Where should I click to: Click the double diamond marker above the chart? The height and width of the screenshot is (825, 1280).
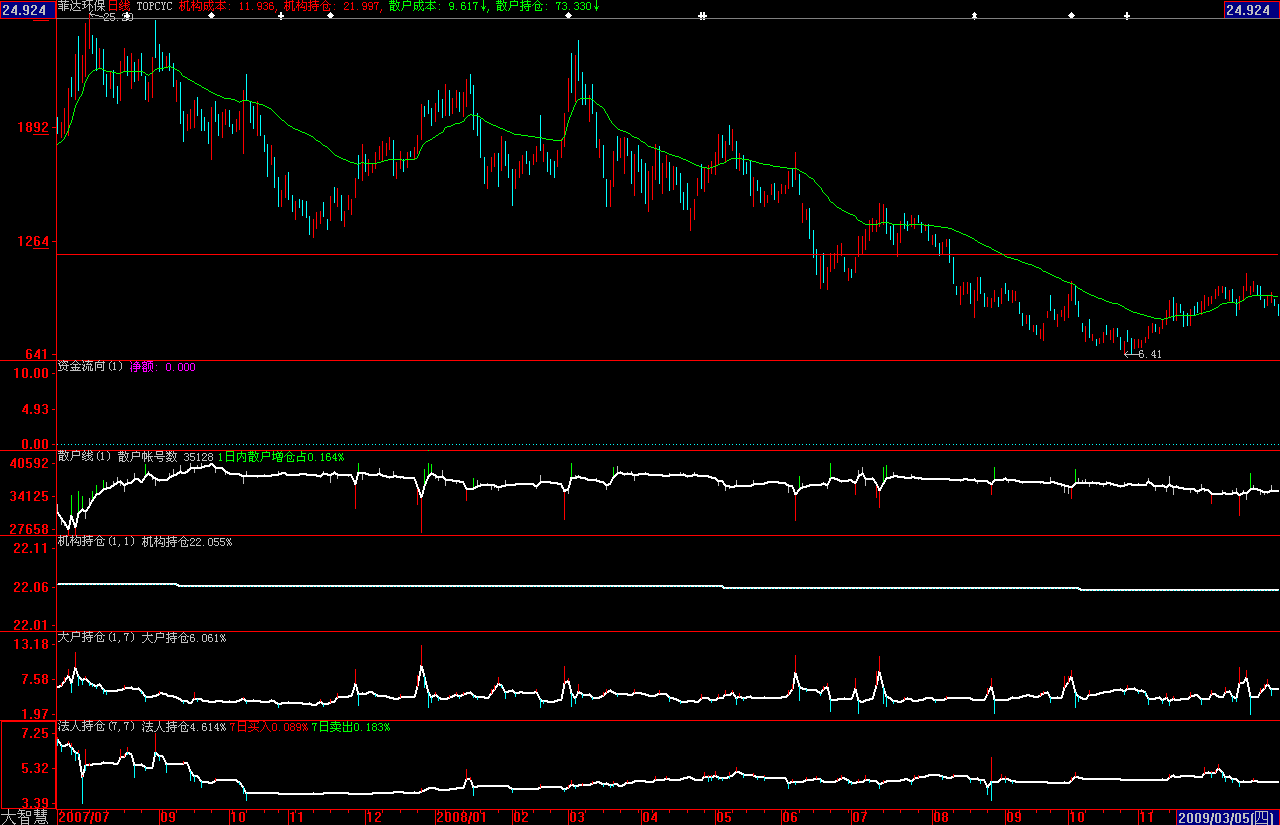point(702,16)
